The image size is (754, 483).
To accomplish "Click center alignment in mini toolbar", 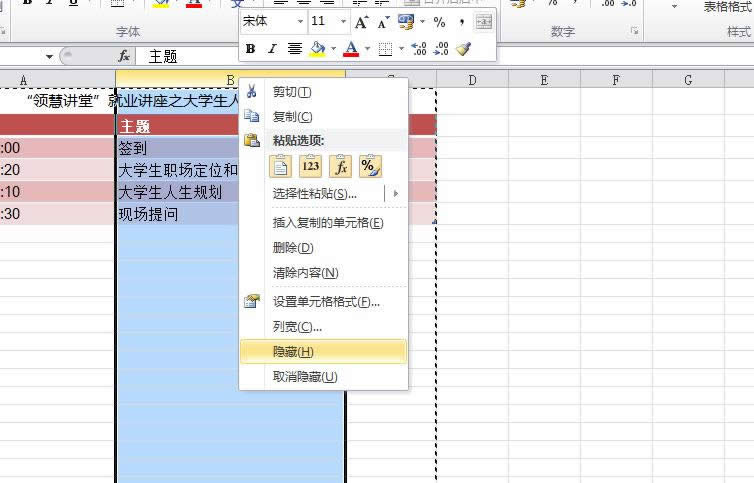I will pyautogui.click(x=295, y=49).
